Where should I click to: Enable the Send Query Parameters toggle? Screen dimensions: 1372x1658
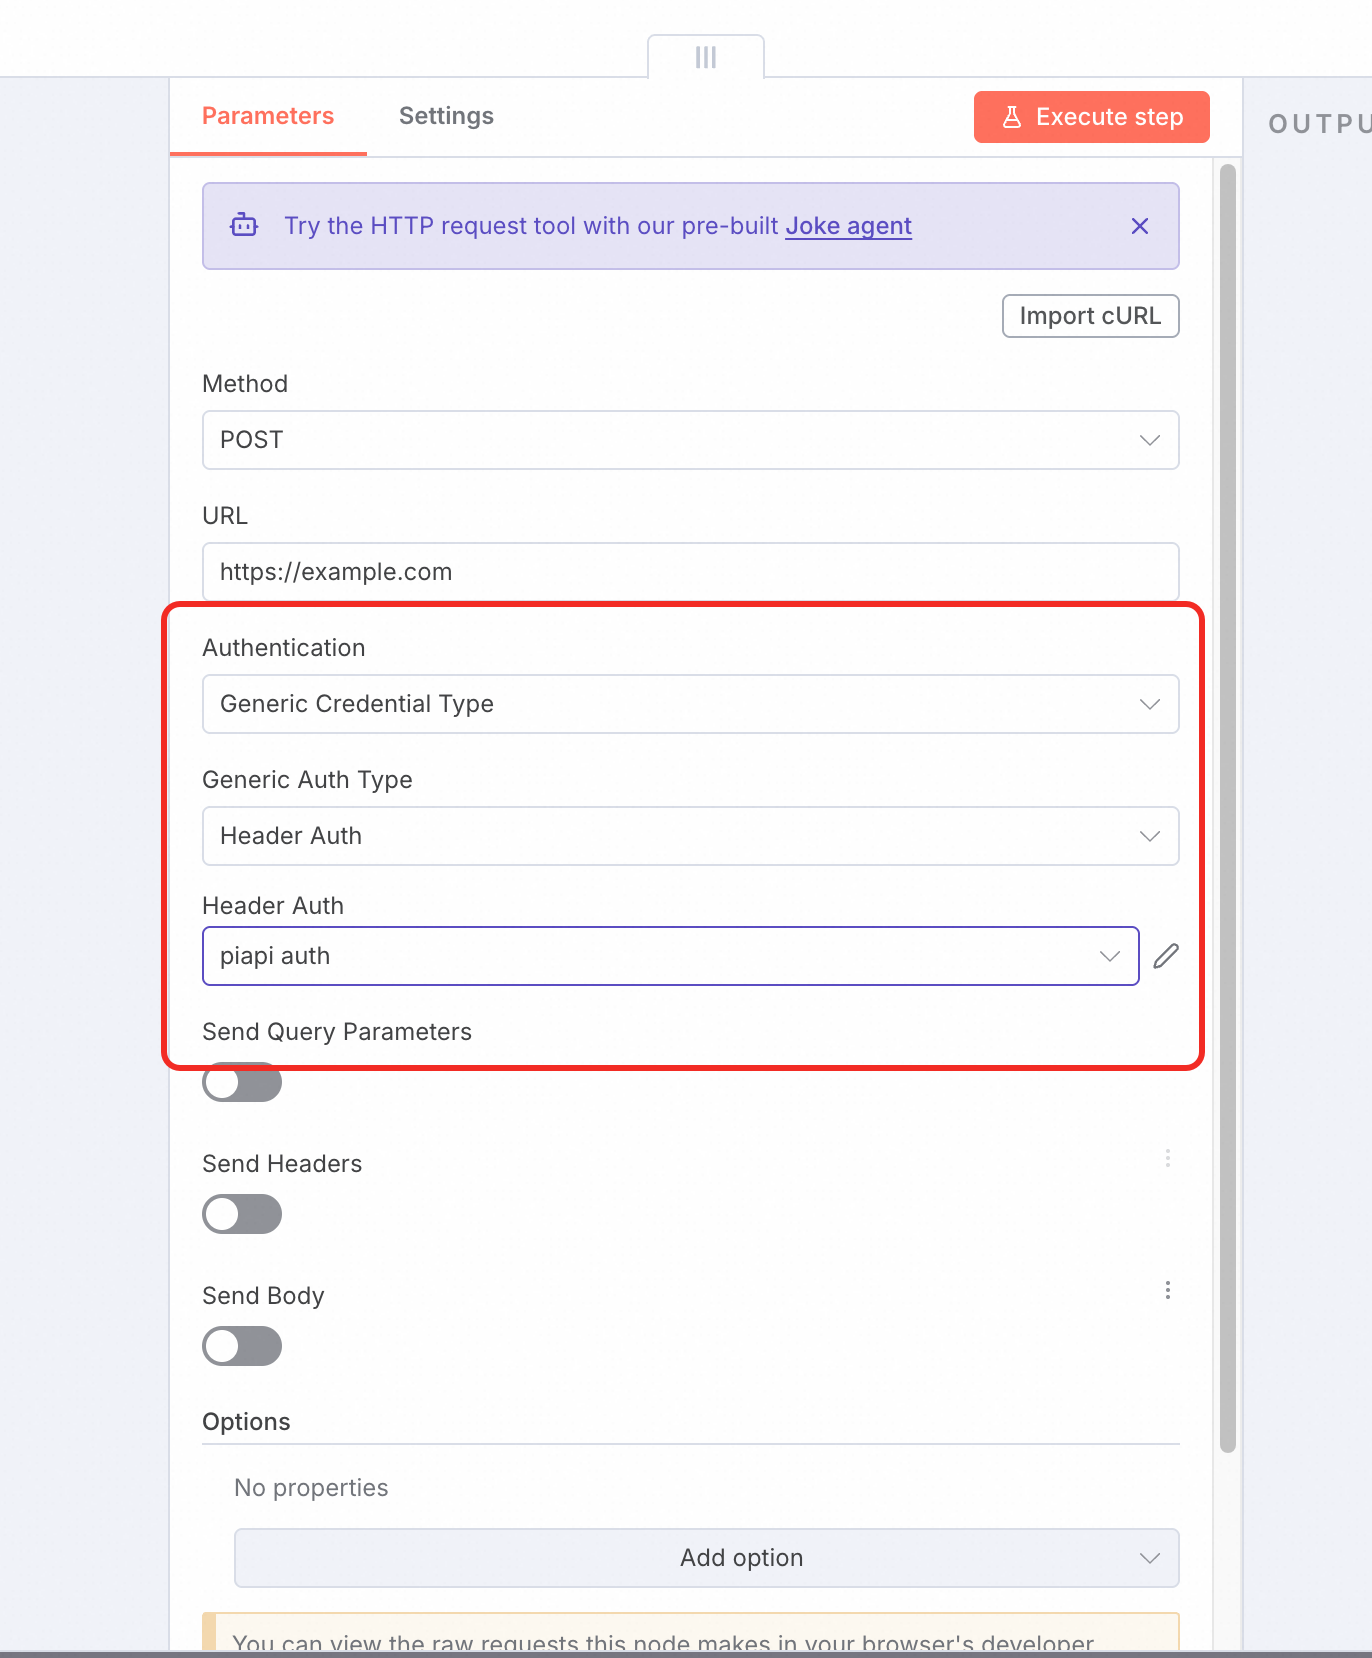pos(242,1083)
